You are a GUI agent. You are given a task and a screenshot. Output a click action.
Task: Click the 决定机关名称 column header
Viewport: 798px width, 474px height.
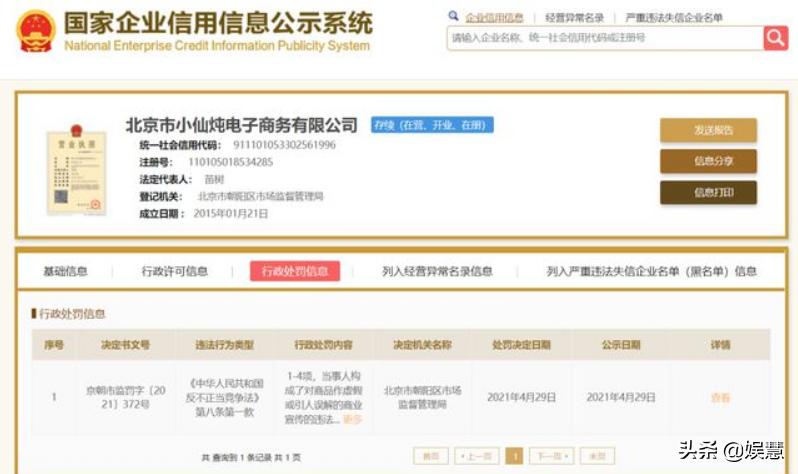coord(422,345)
